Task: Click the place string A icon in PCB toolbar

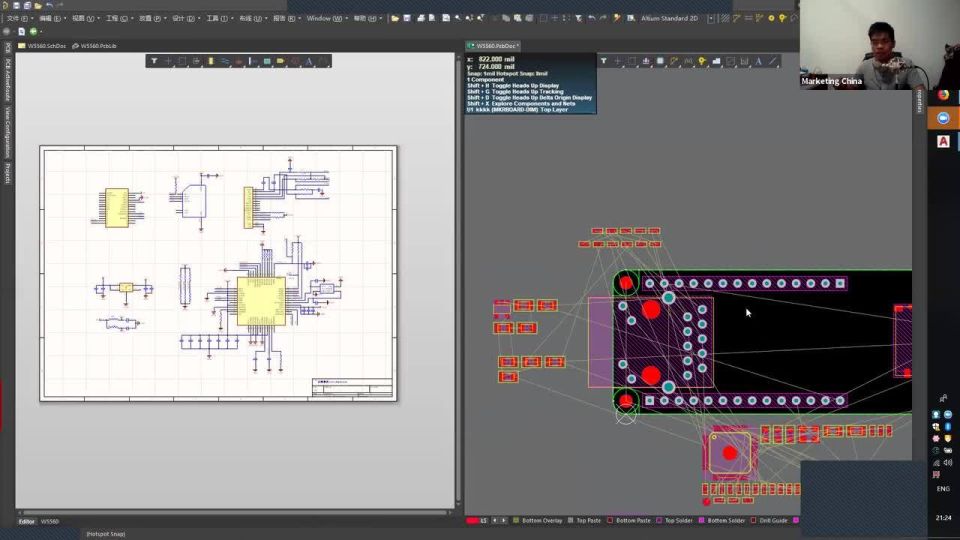Action: point(758,61)
